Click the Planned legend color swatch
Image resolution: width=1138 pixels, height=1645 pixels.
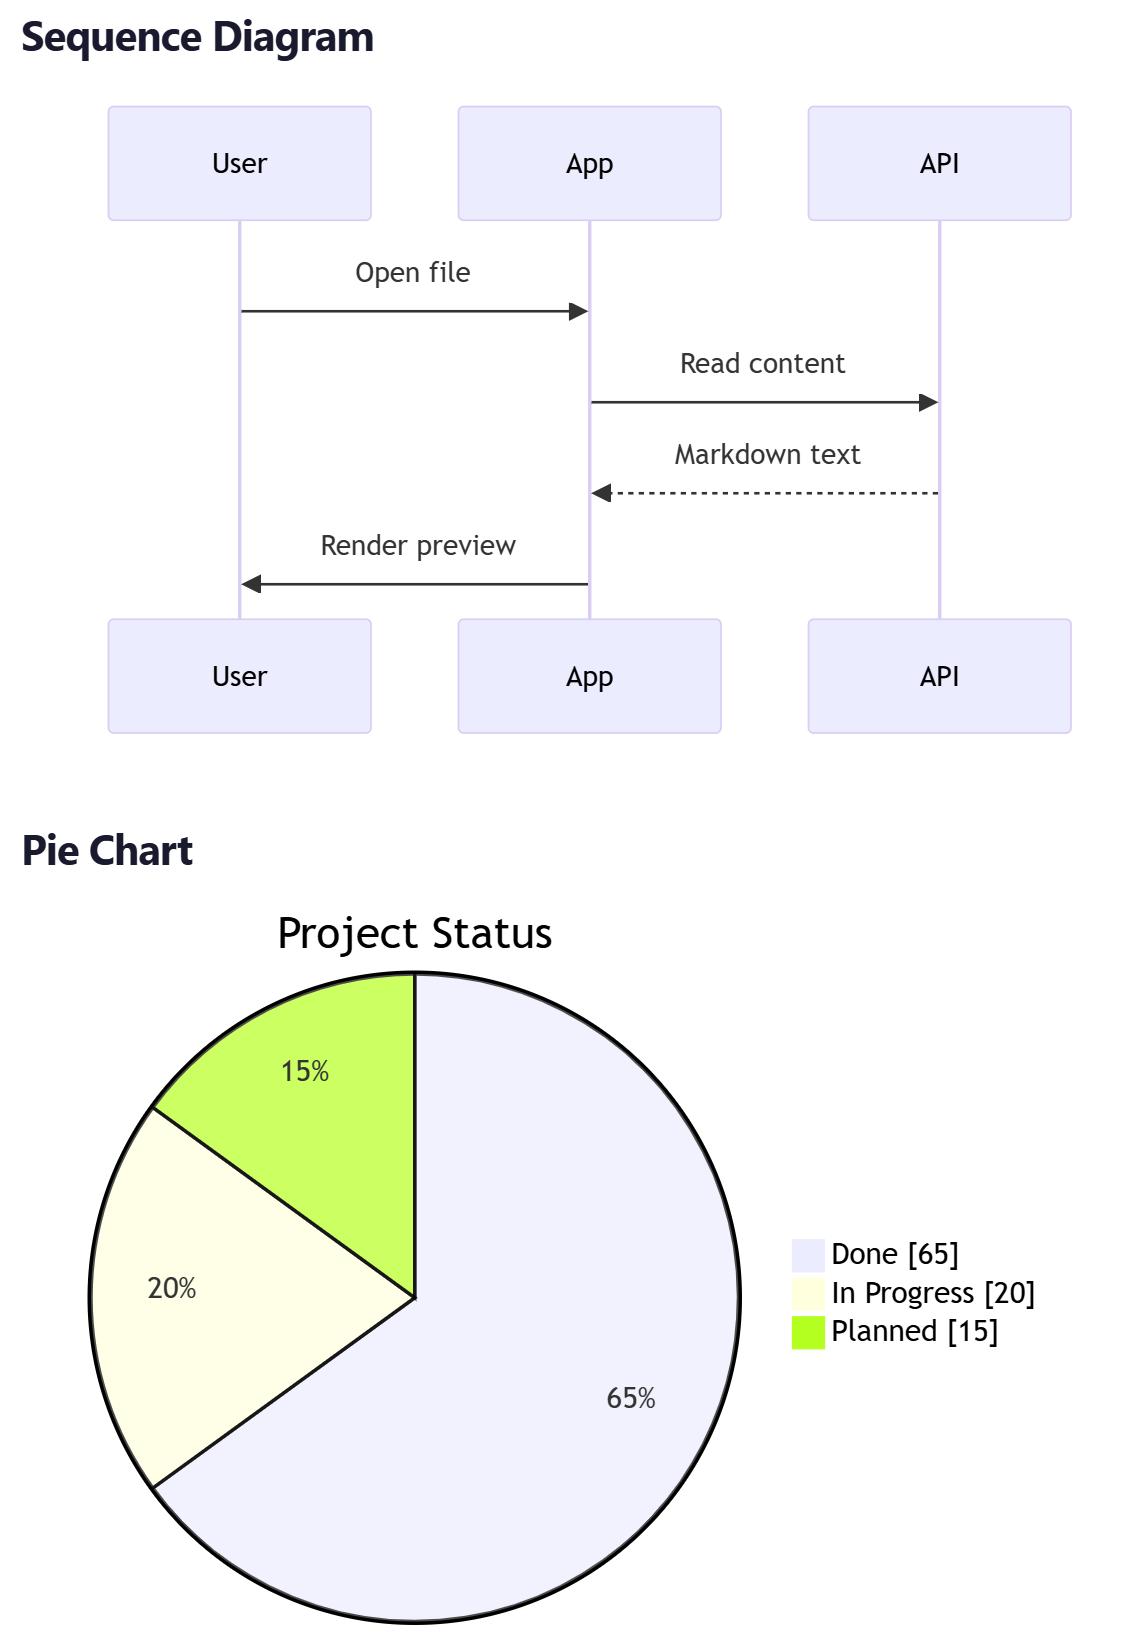point(808,1332)
